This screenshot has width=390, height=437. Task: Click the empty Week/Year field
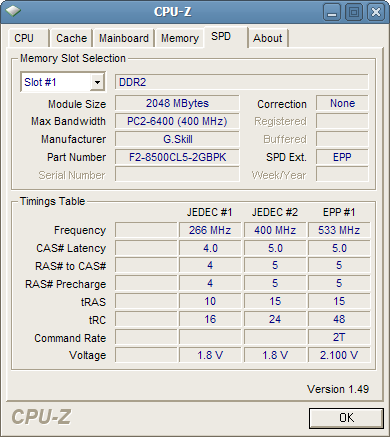[342, 174]
